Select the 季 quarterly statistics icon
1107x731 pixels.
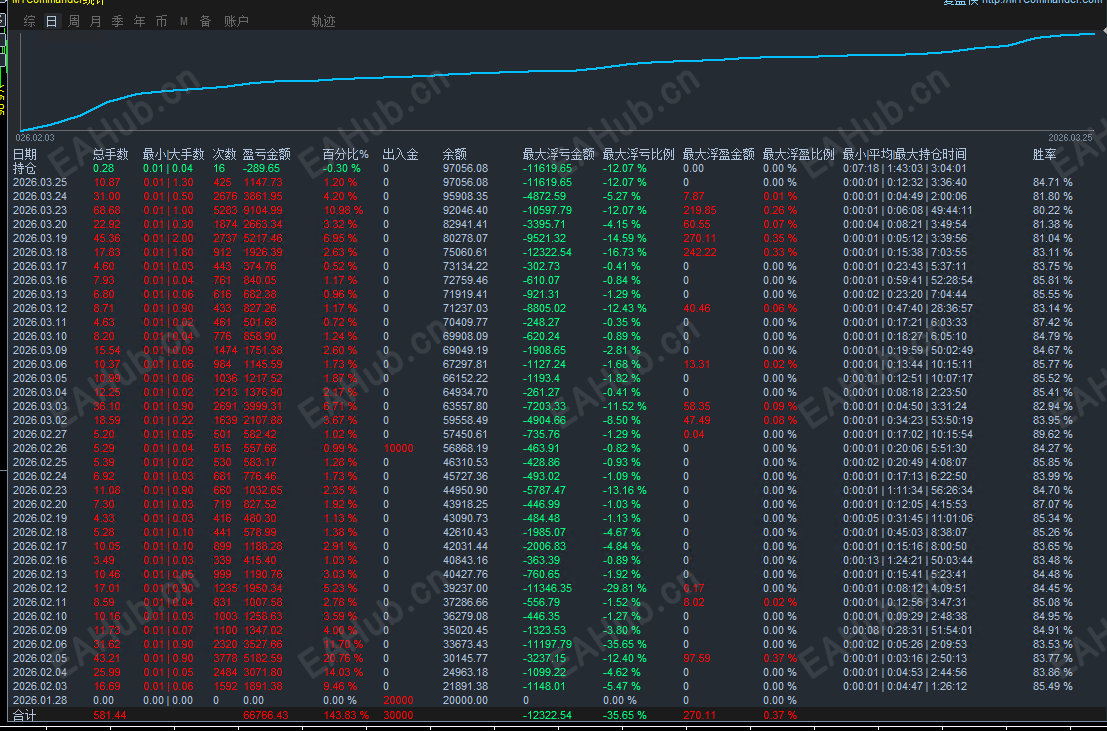point(118,20)
